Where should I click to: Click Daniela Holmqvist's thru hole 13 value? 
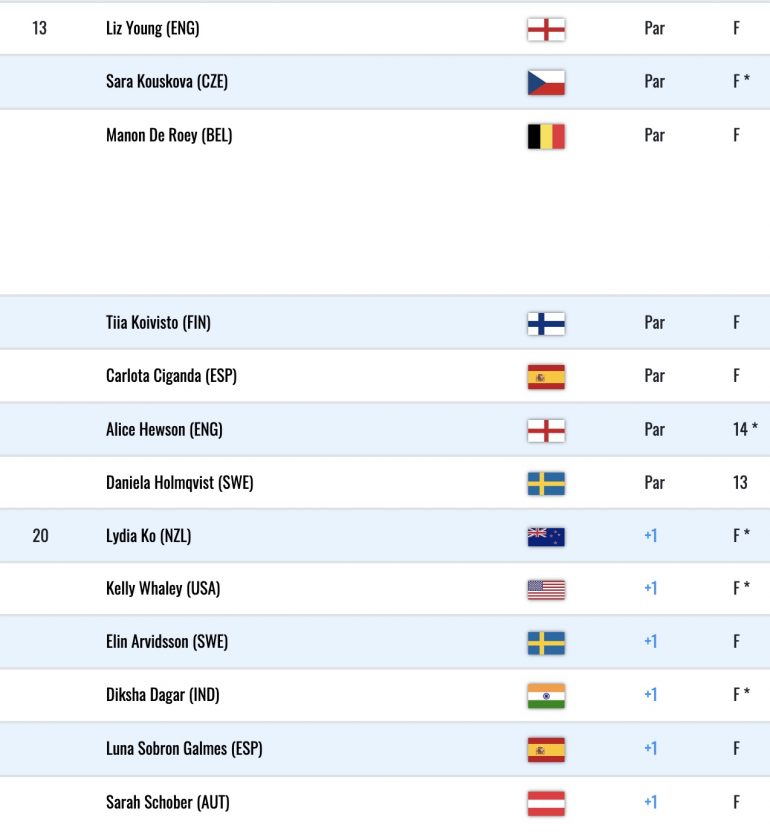tap(741, 483)
